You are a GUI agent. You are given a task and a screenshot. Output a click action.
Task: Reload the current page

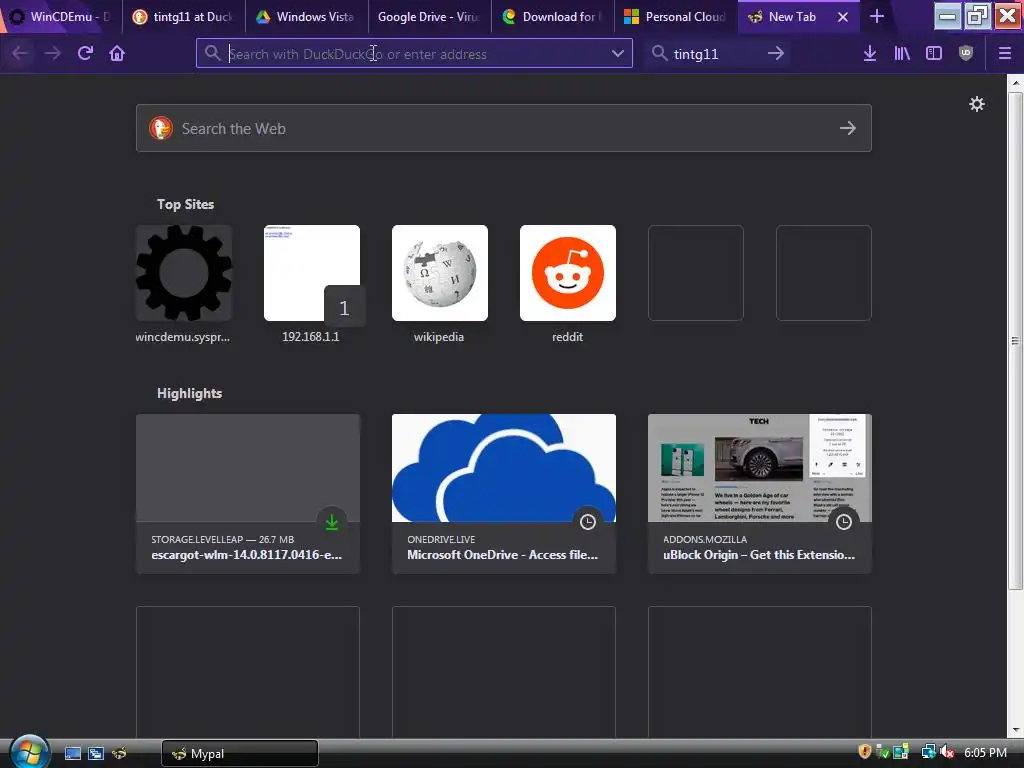click(85, 53)
